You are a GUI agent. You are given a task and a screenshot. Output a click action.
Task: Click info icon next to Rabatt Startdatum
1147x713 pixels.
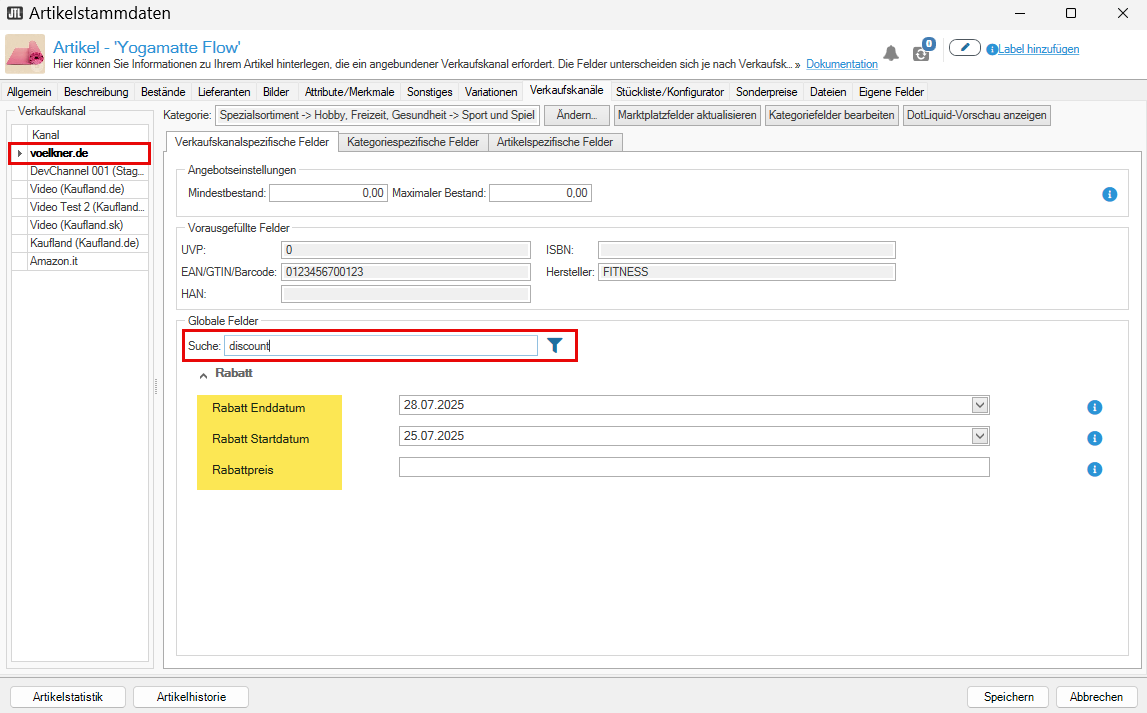click(1094, 438)
